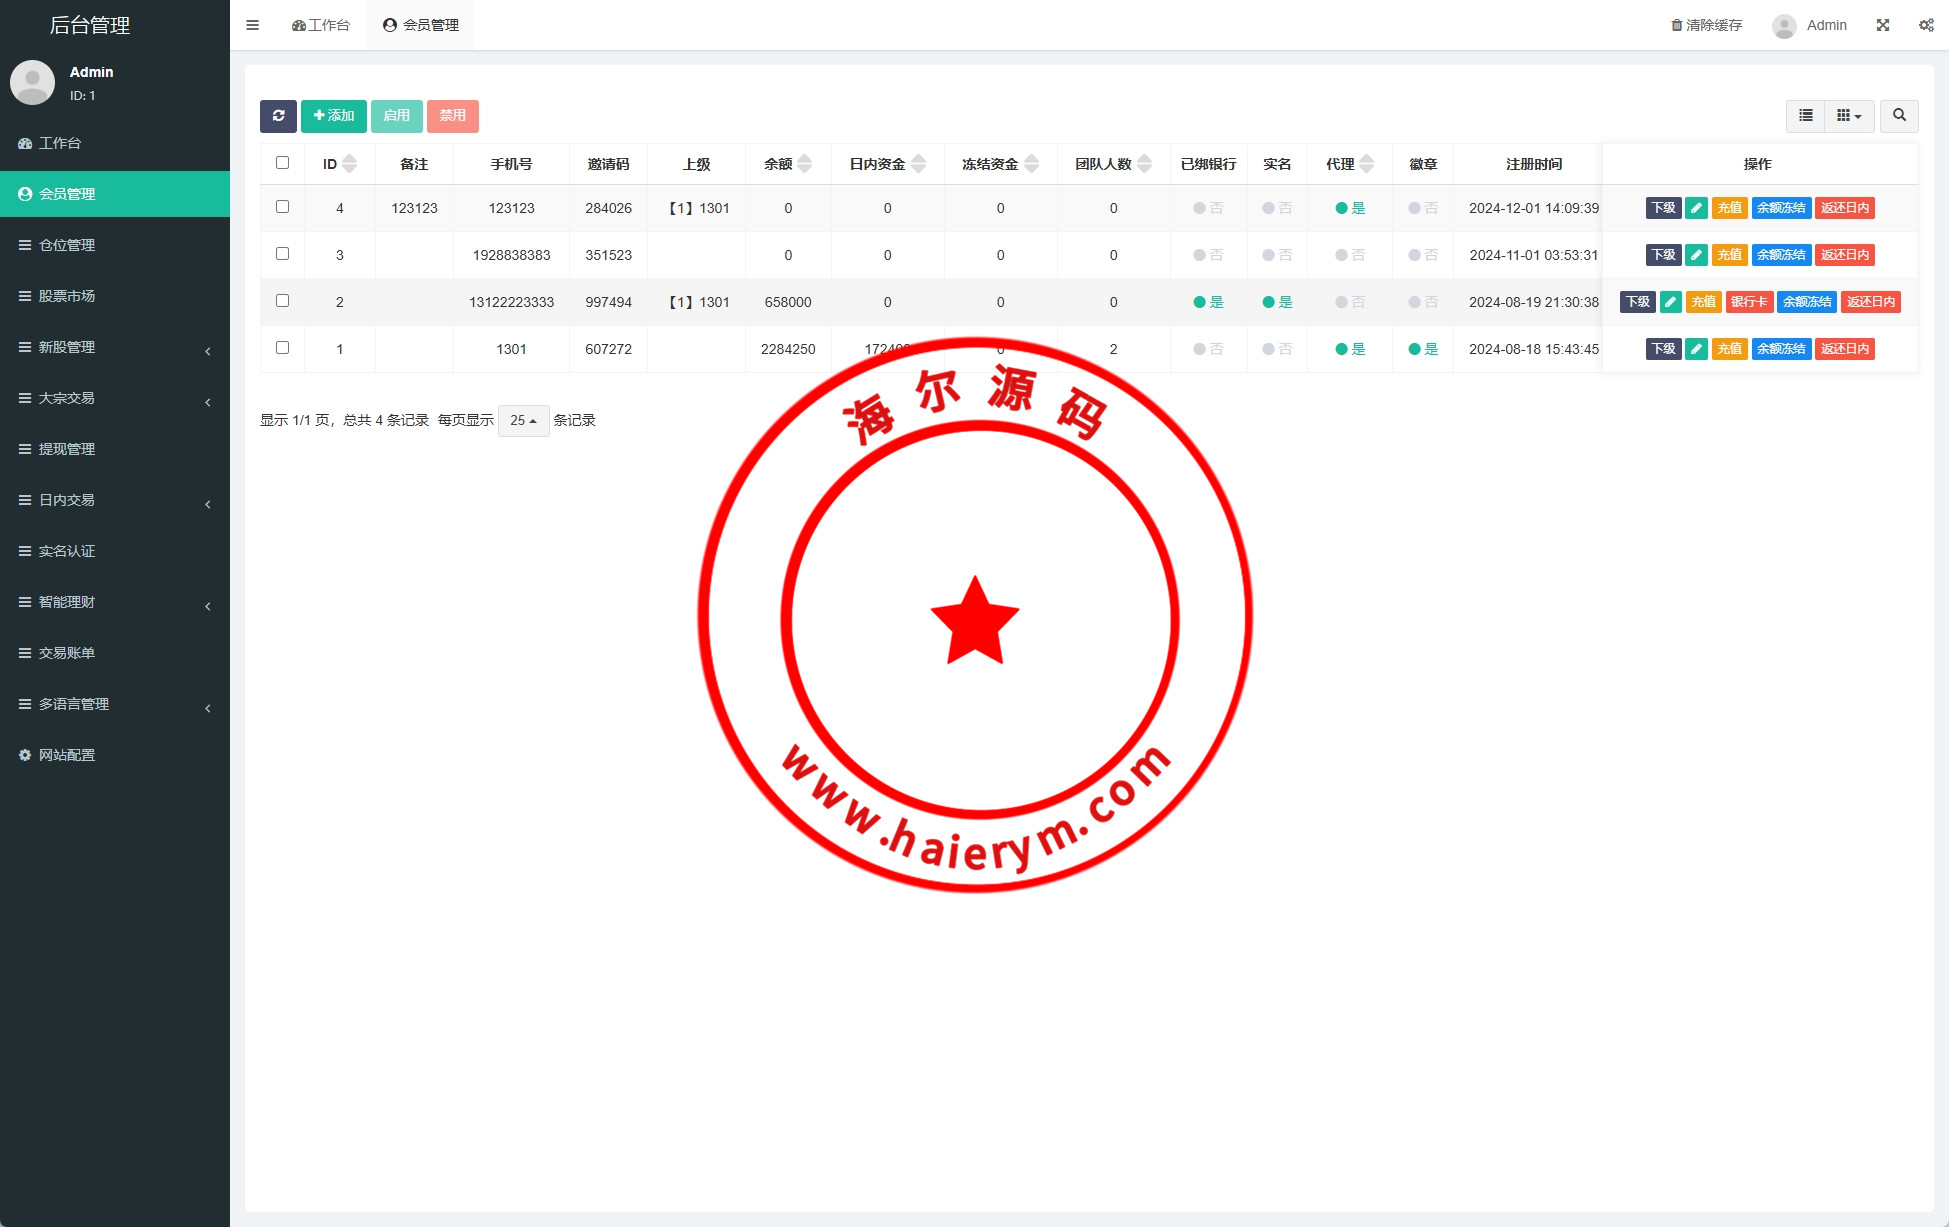Click the sidebar hamburger menu icon
This screenshot has width=1949, height=1227.
coord(252,25)
